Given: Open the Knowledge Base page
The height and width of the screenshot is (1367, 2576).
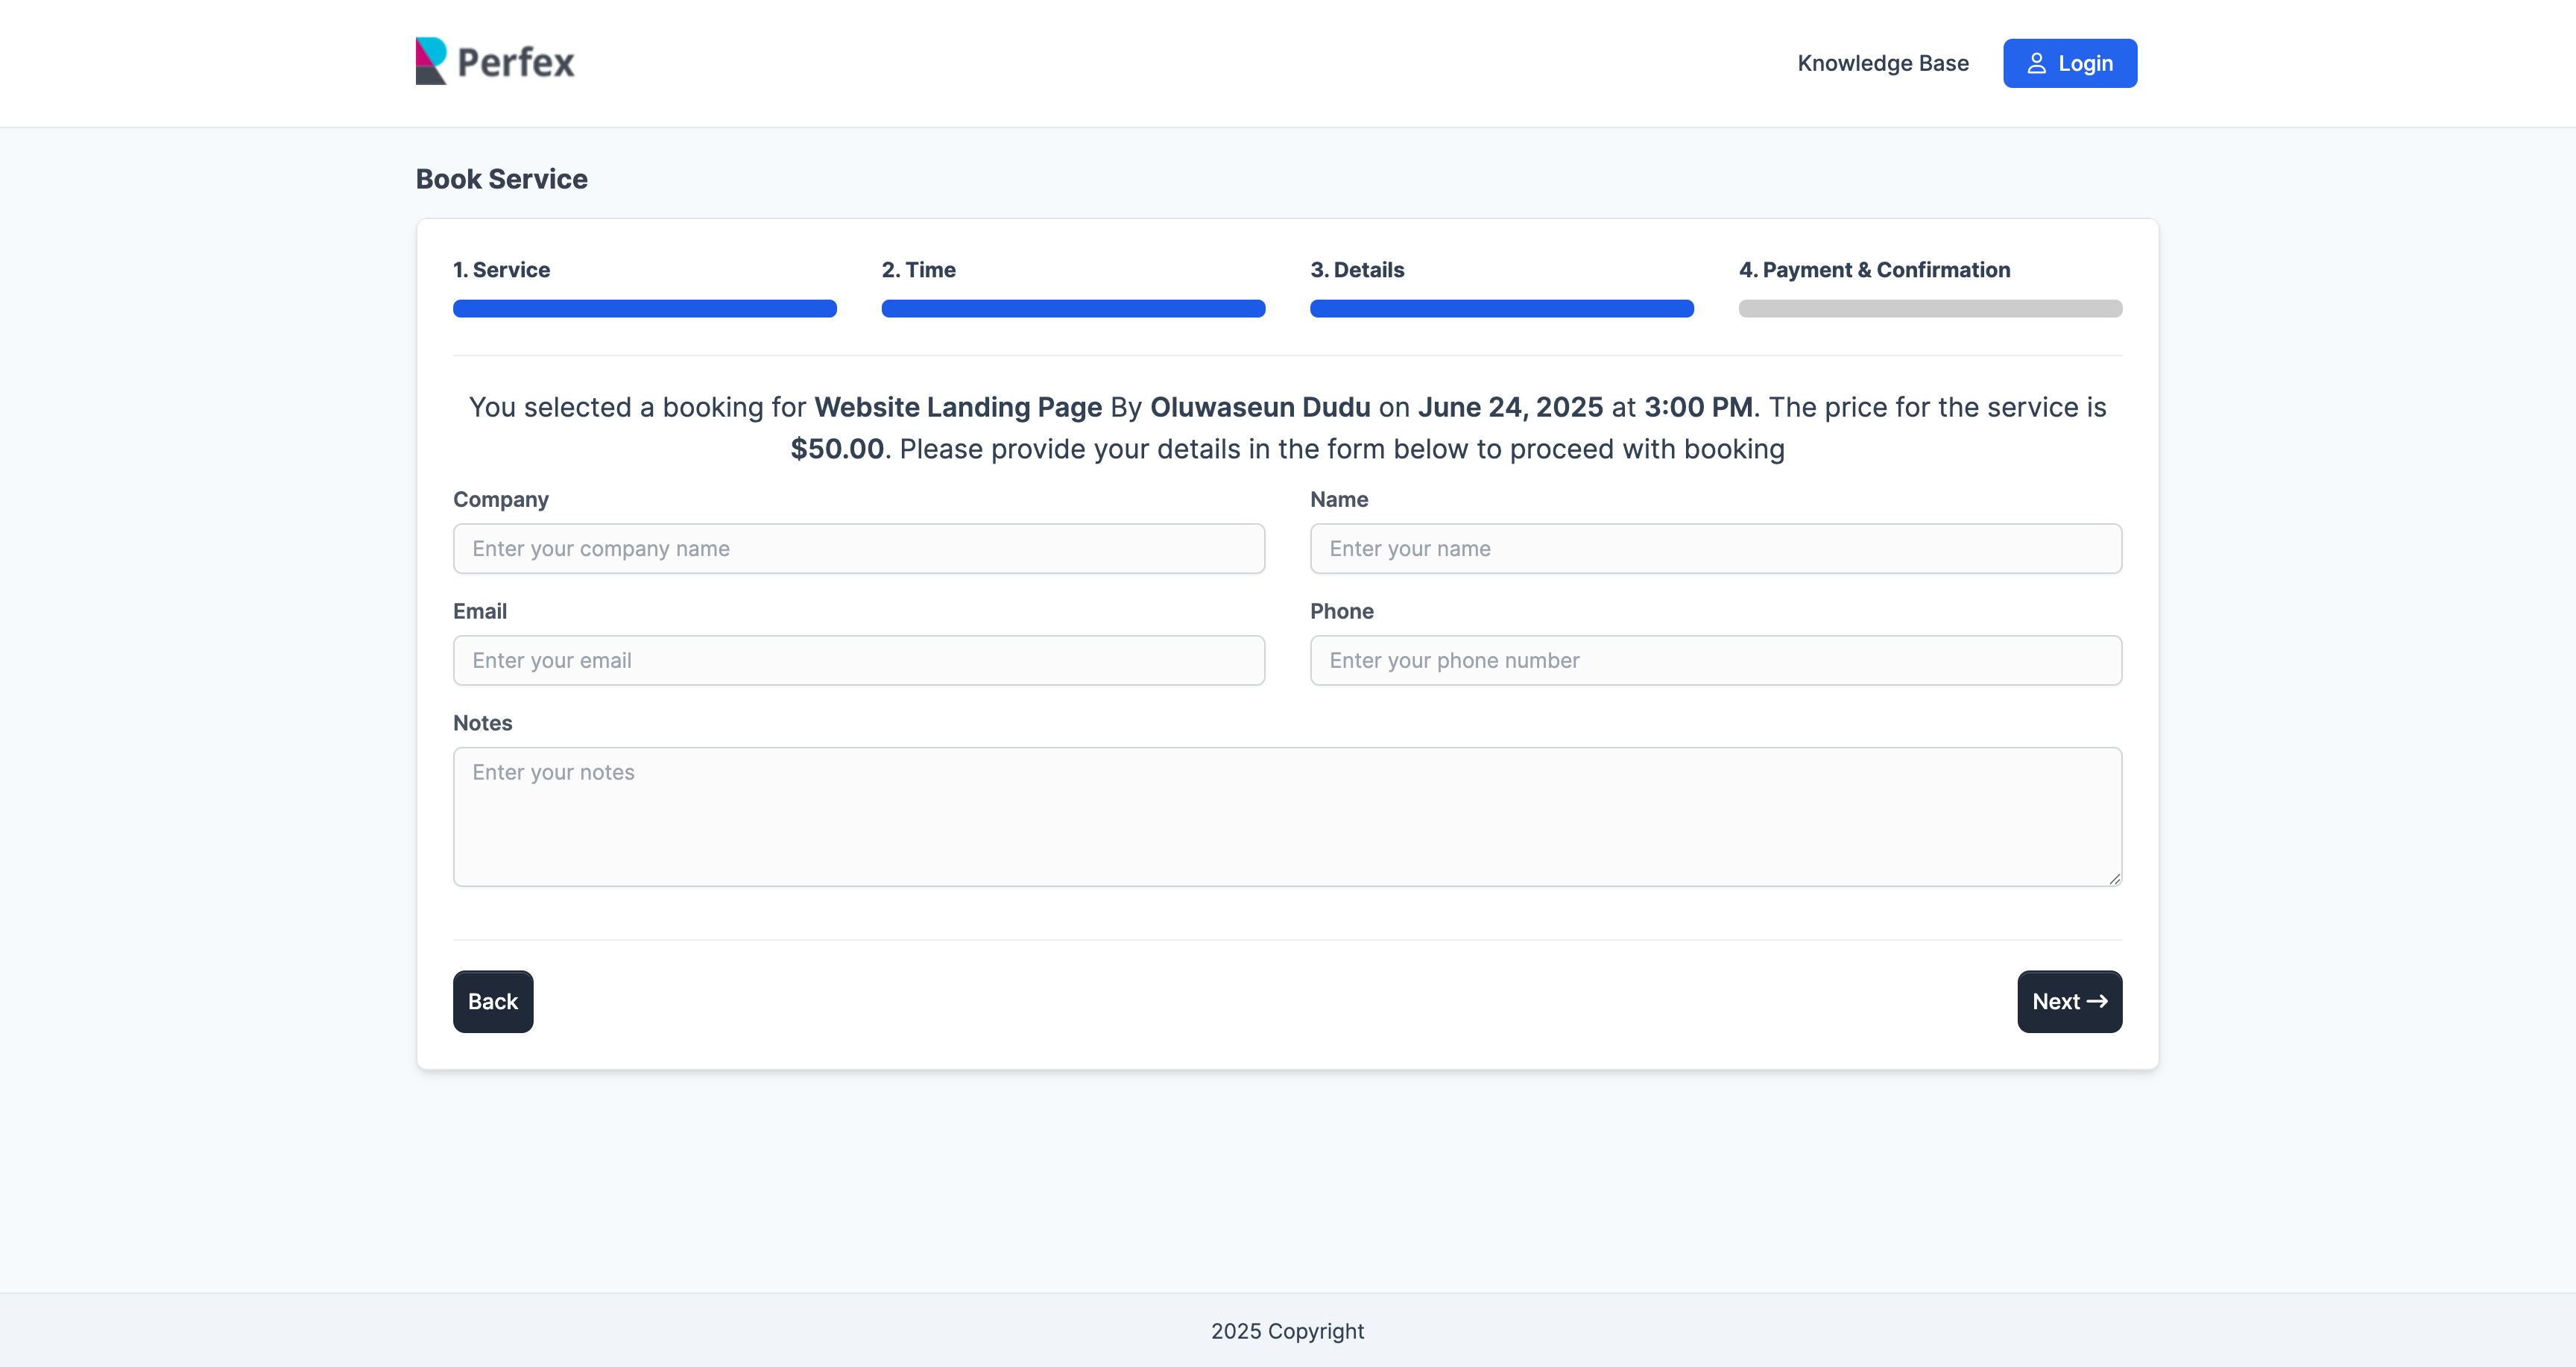Looking at the screenshot, I should (x=1883, y=62).
